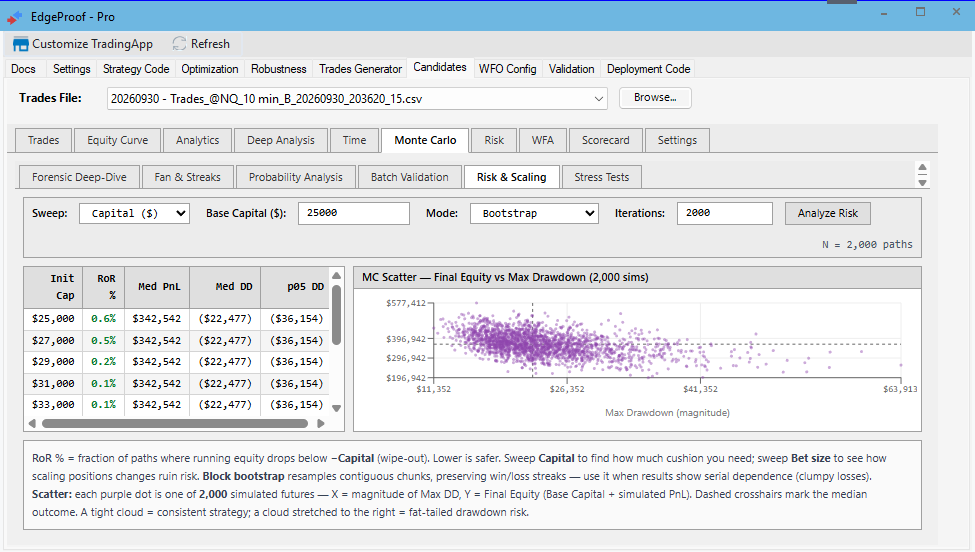Click the EdgeProof app logo icon
Viewport: 975px width, 552px height.
point(15,17)
